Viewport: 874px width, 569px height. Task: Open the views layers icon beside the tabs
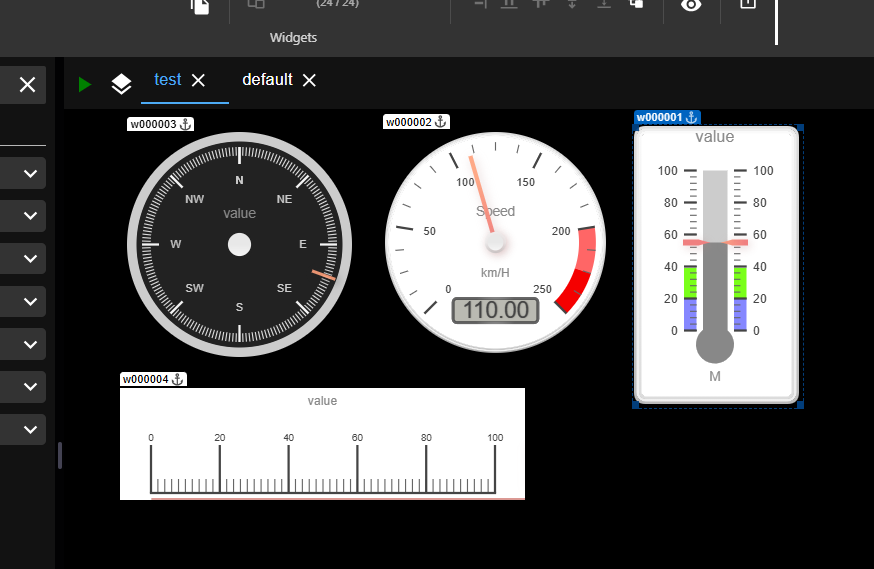coord(121,84)
